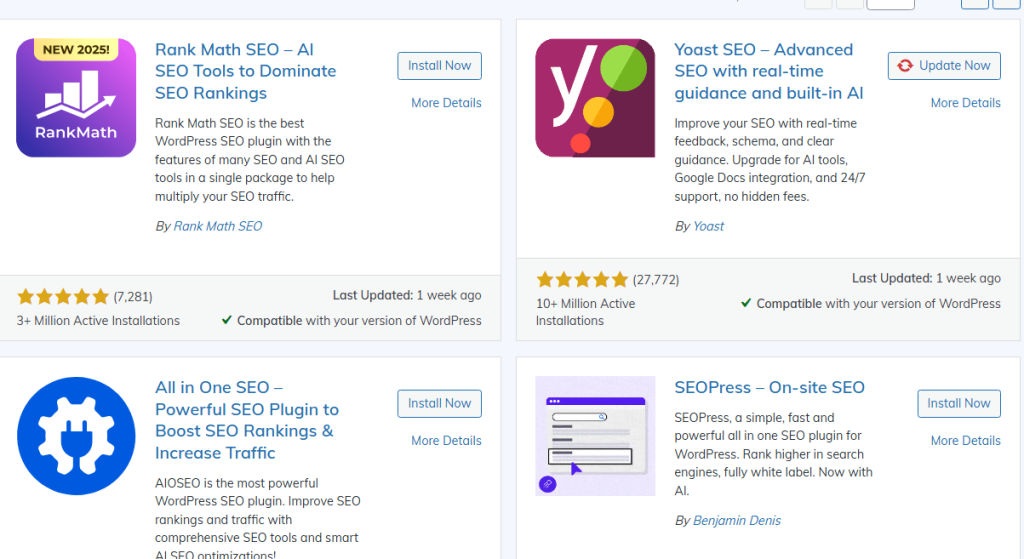Open More Details for SEOPress
The image size is (1024, 559).
(x=965, y=441)
